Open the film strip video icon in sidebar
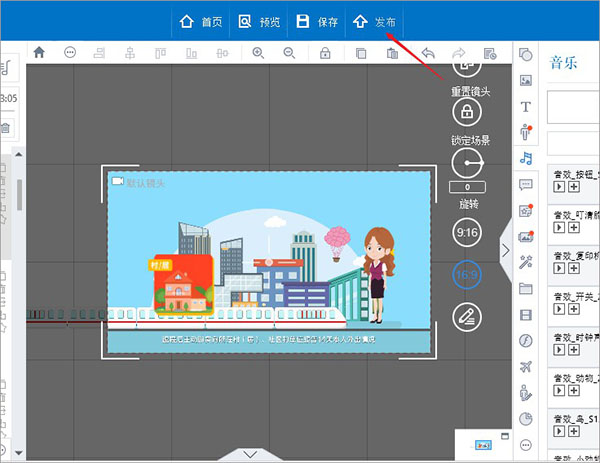This screenshot has width=600, height=463. [x=526, y=315]
